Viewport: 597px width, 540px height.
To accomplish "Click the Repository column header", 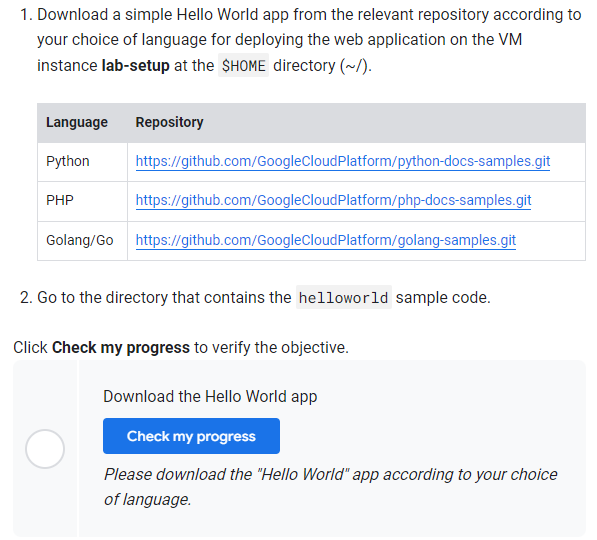I will 169,122.
